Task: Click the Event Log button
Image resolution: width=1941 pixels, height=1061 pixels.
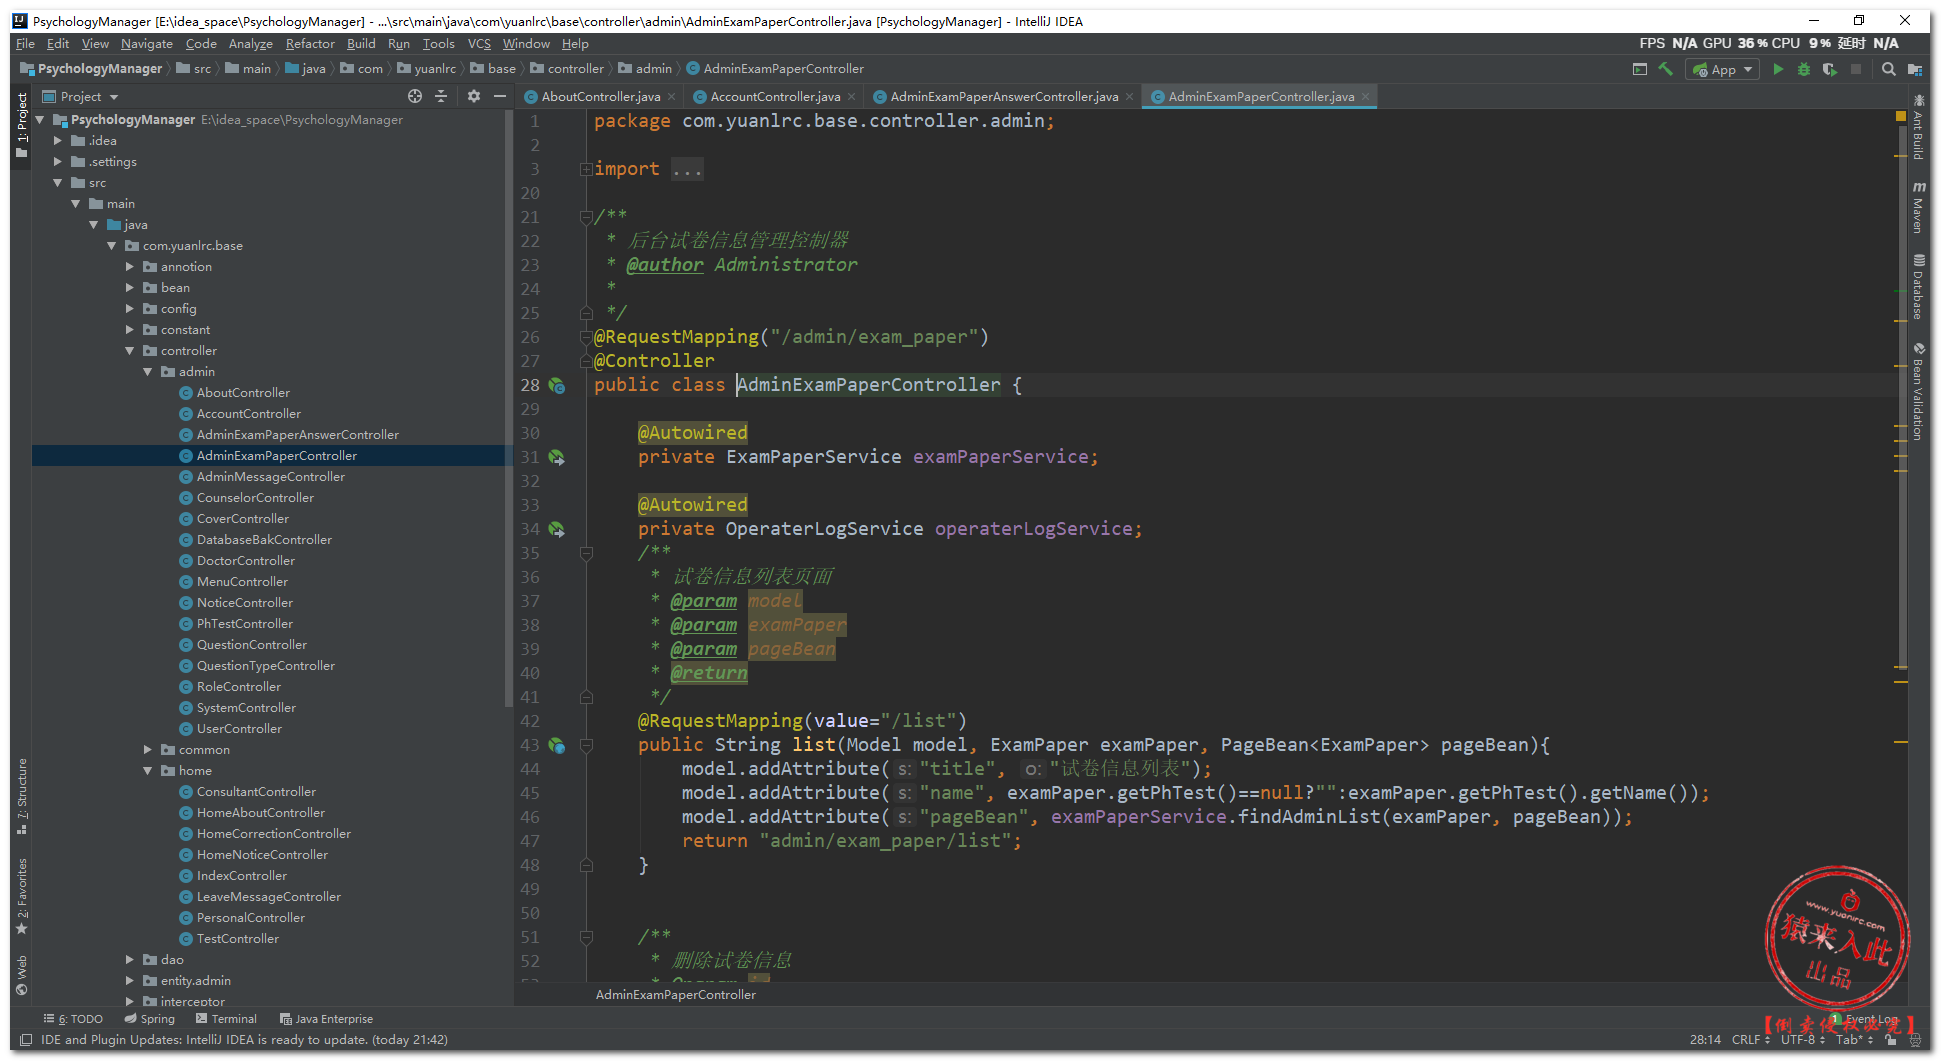Action: point(1870,1019)
